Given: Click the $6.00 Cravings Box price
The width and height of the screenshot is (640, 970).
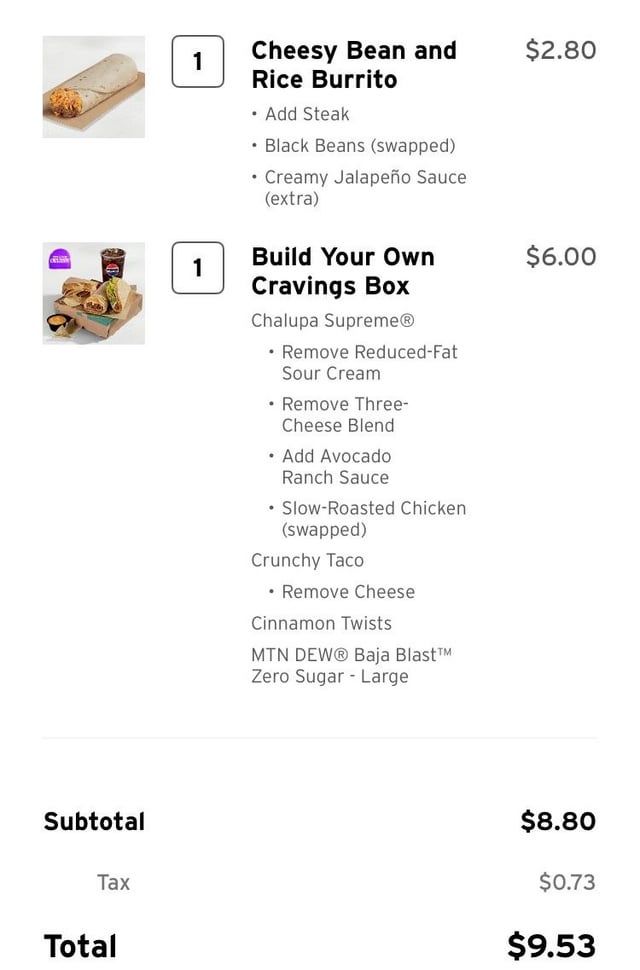Looking at the screenshot, I should 560,256.
